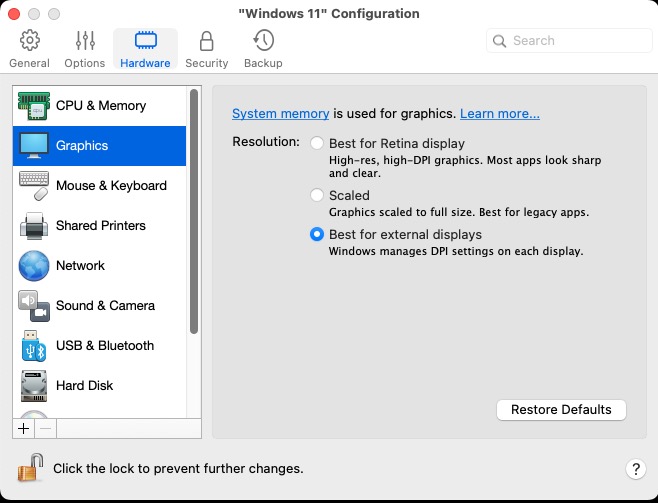Viewport: 658px width, 503px height.
Task: Click 'Windows manages DPI settings' description
Action: [456, 251]
